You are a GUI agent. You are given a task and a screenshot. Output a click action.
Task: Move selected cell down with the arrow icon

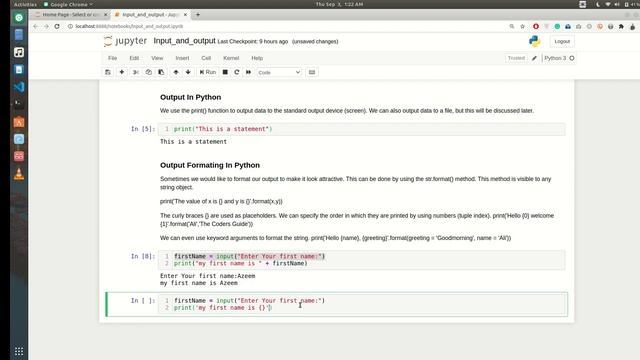tap(188, 72)
